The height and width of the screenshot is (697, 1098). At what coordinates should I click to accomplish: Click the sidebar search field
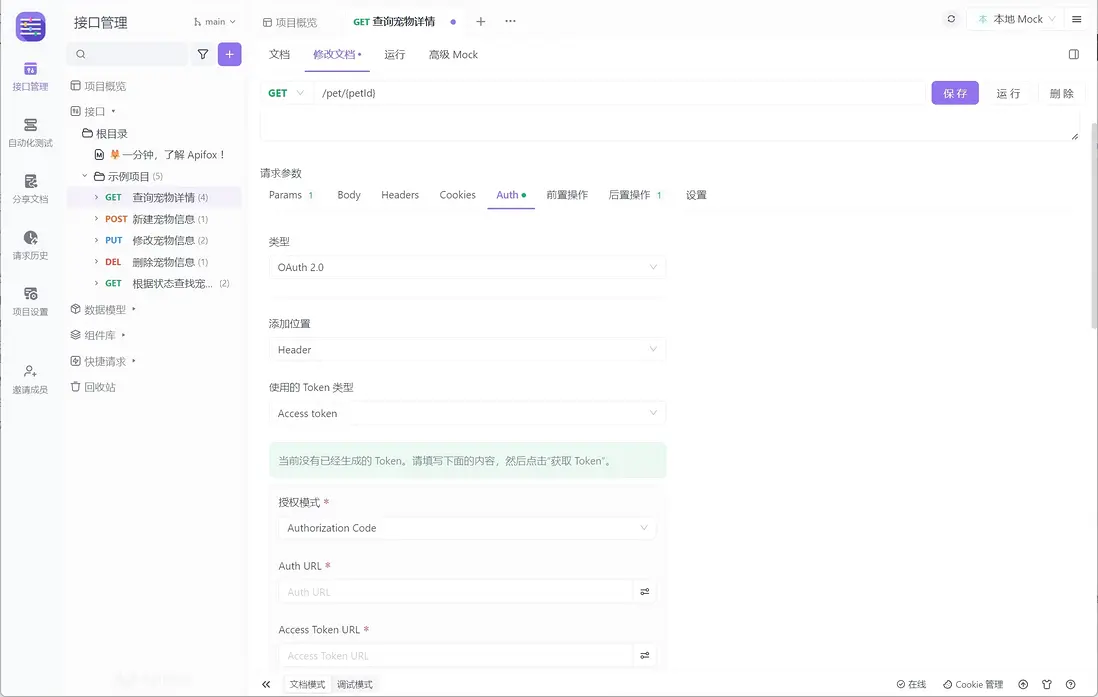pos(127,54)
